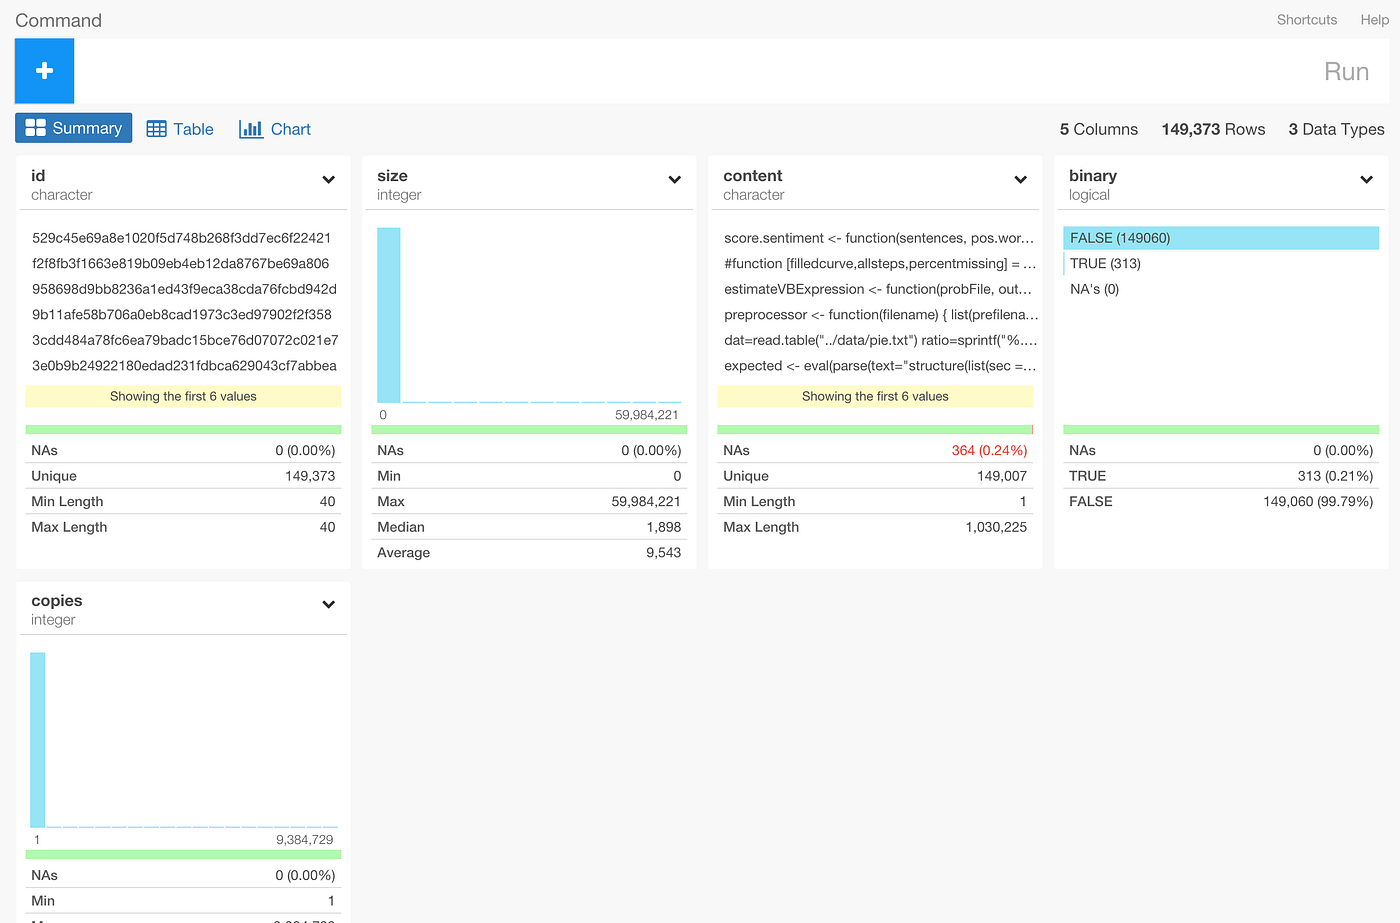
Task: Select the FALSE (149060) bar in binary column
Action: tap(1220, 238)
